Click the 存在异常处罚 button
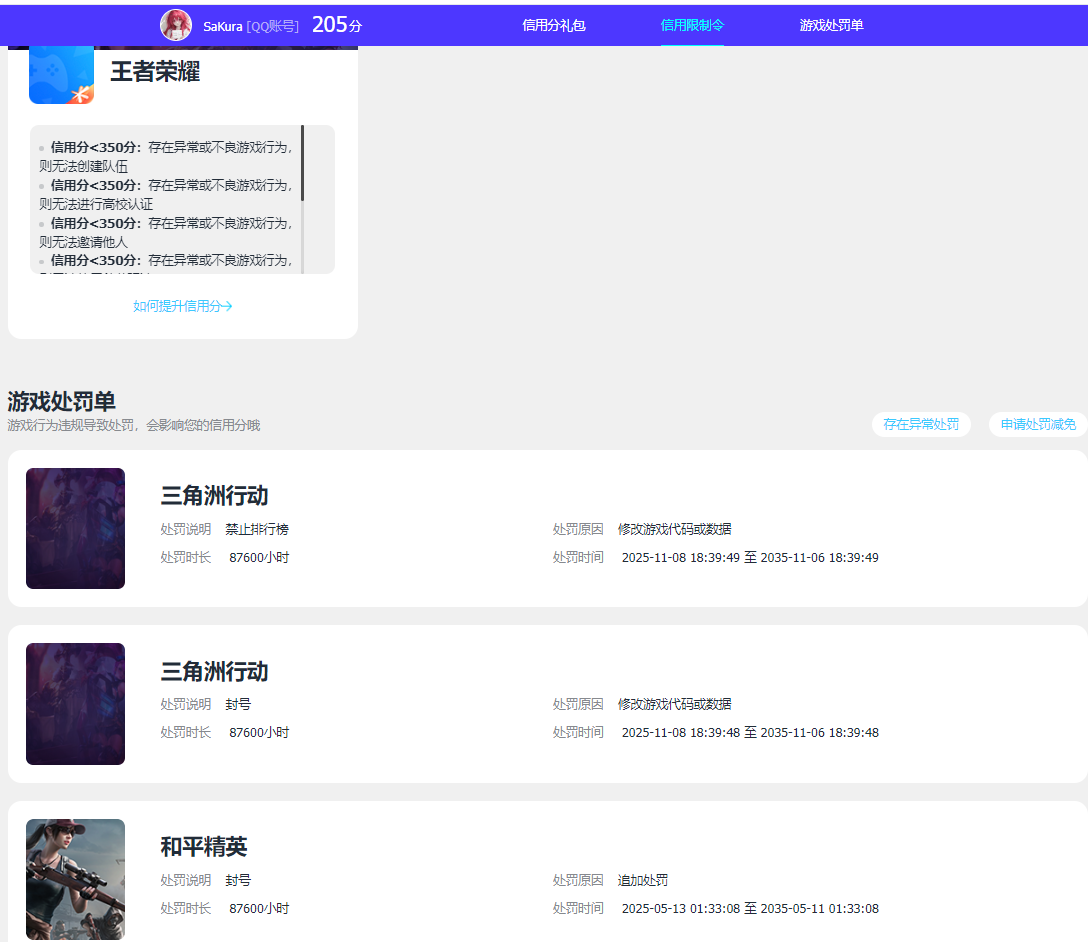Viewport: 1088px width, 942px height. (921, 424)
